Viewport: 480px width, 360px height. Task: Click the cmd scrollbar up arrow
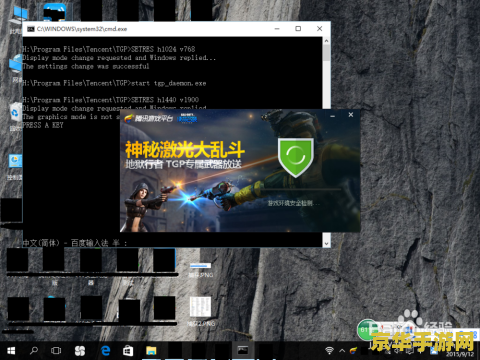click(326, 41)
